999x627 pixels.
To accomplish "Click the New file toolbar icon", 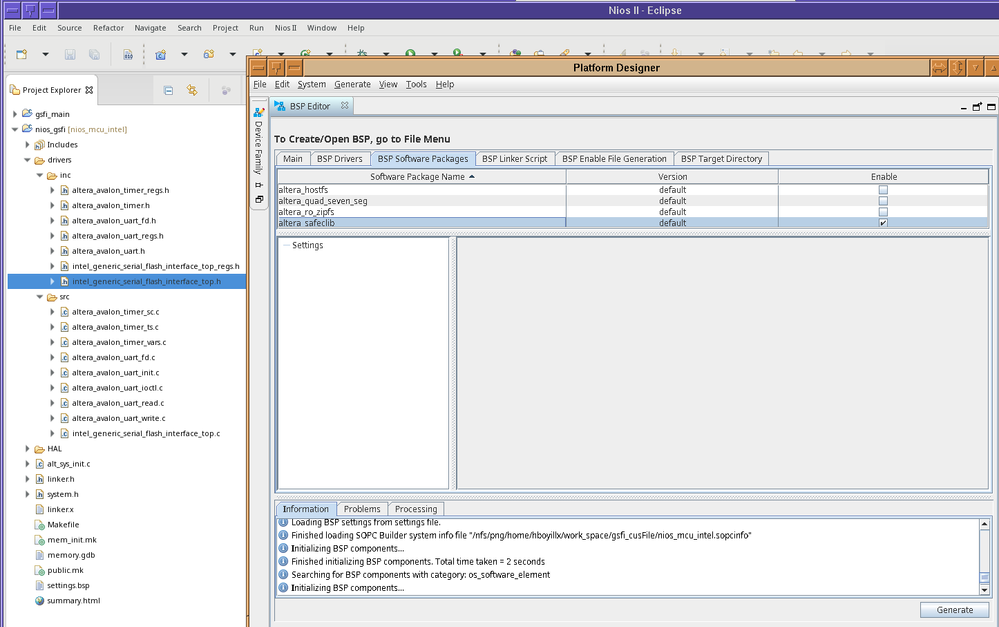I will point(20,54).
